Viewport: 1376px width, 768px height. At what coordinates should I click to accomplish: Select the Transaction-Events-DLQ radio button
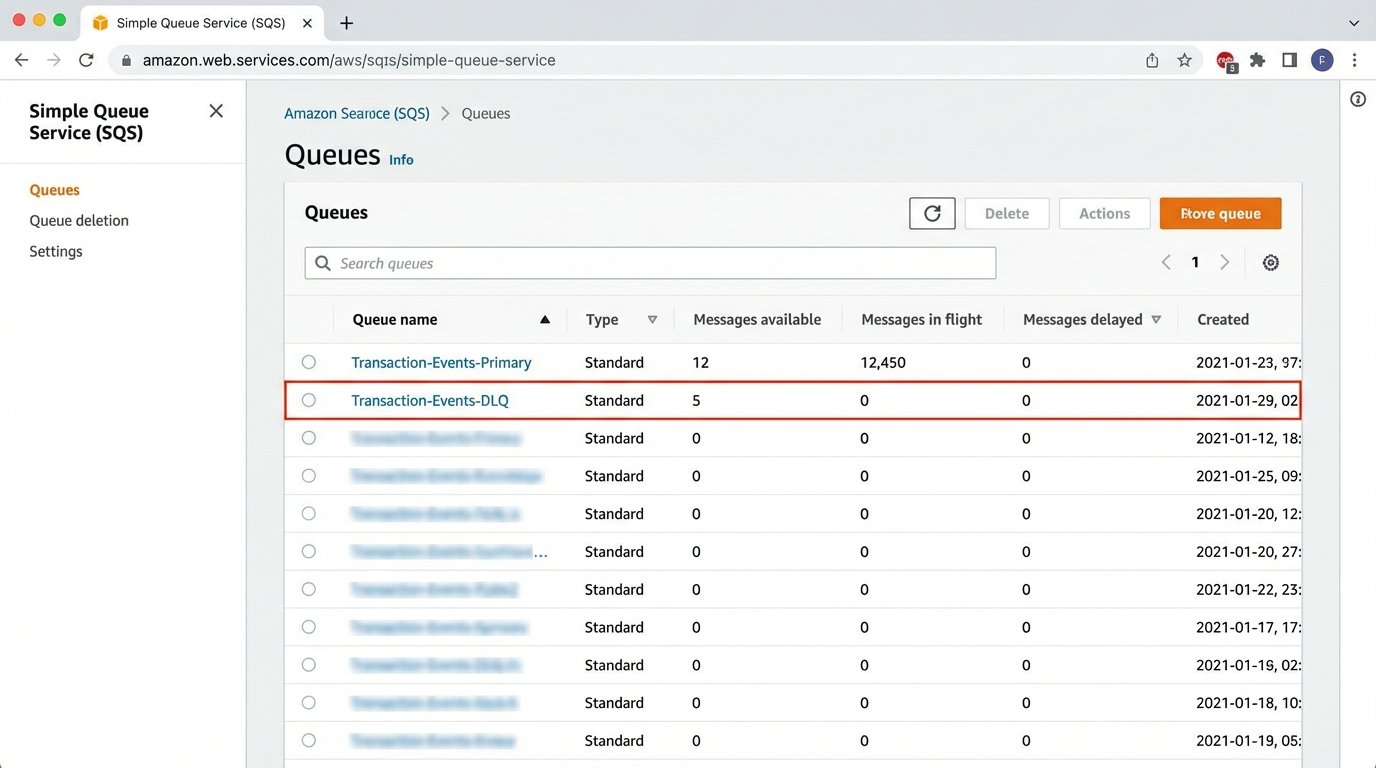point(308,400)
